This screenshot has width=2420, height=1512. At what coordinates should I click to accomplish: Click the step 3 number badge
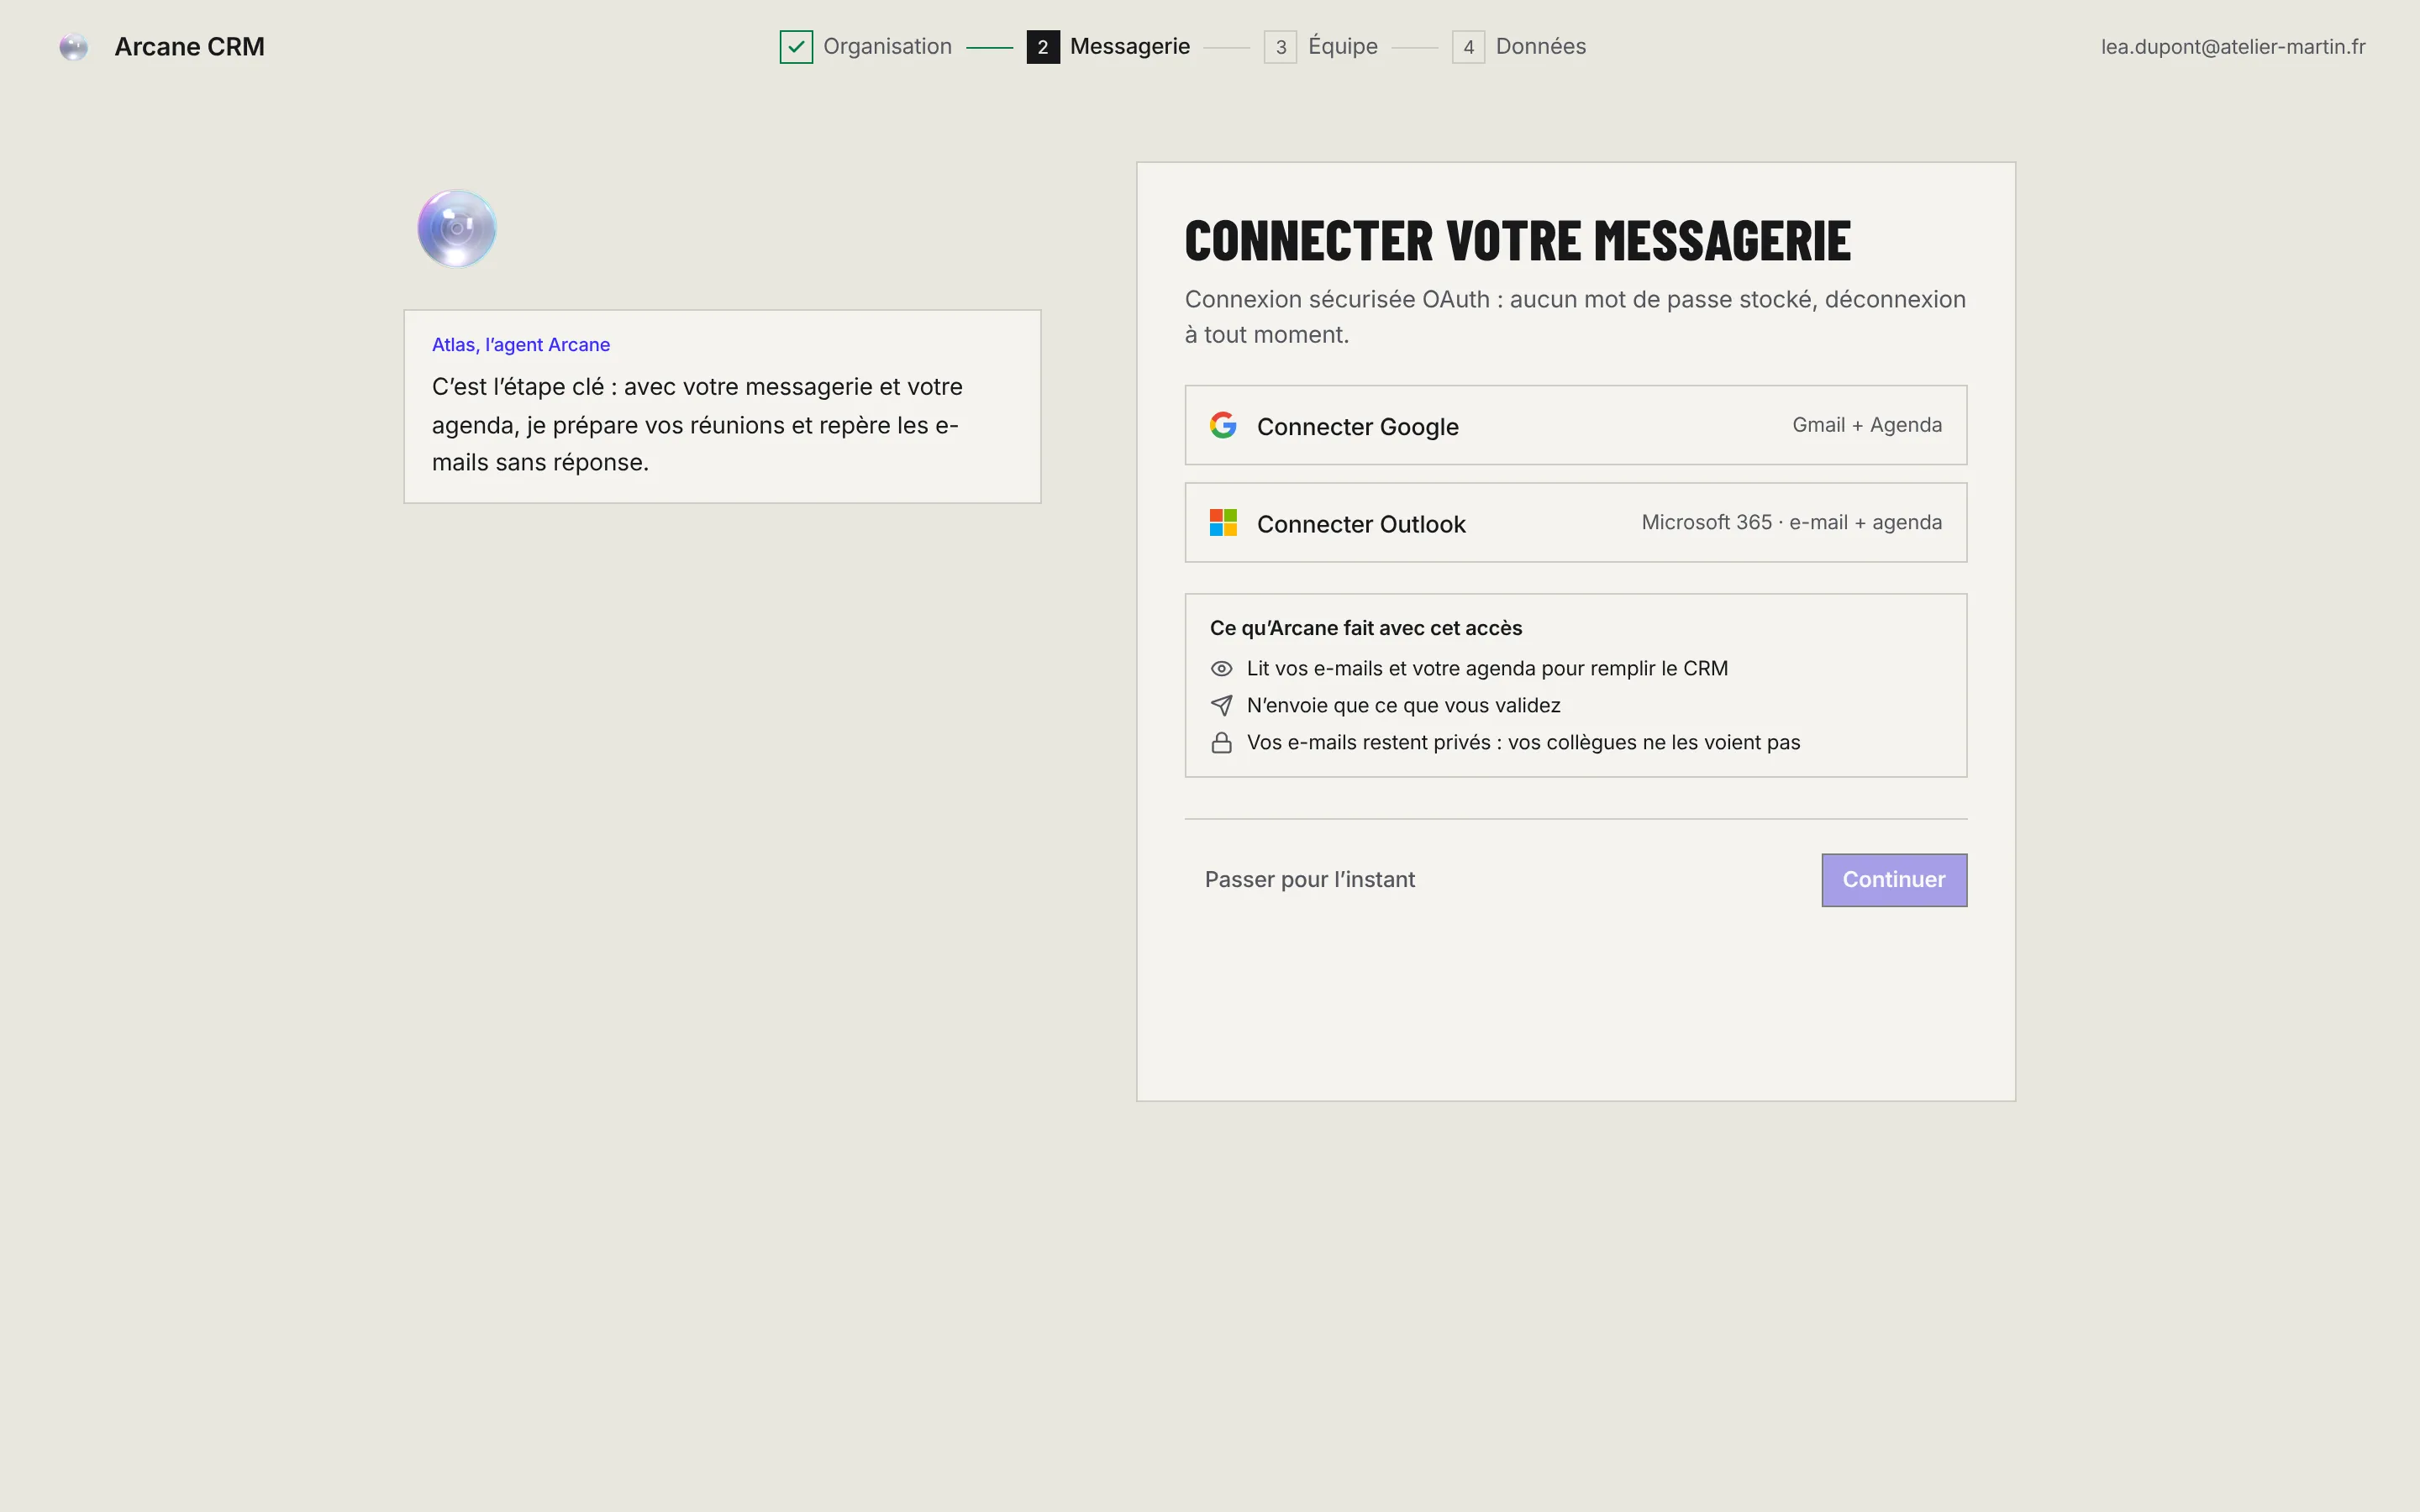[x=1280, y=47]
